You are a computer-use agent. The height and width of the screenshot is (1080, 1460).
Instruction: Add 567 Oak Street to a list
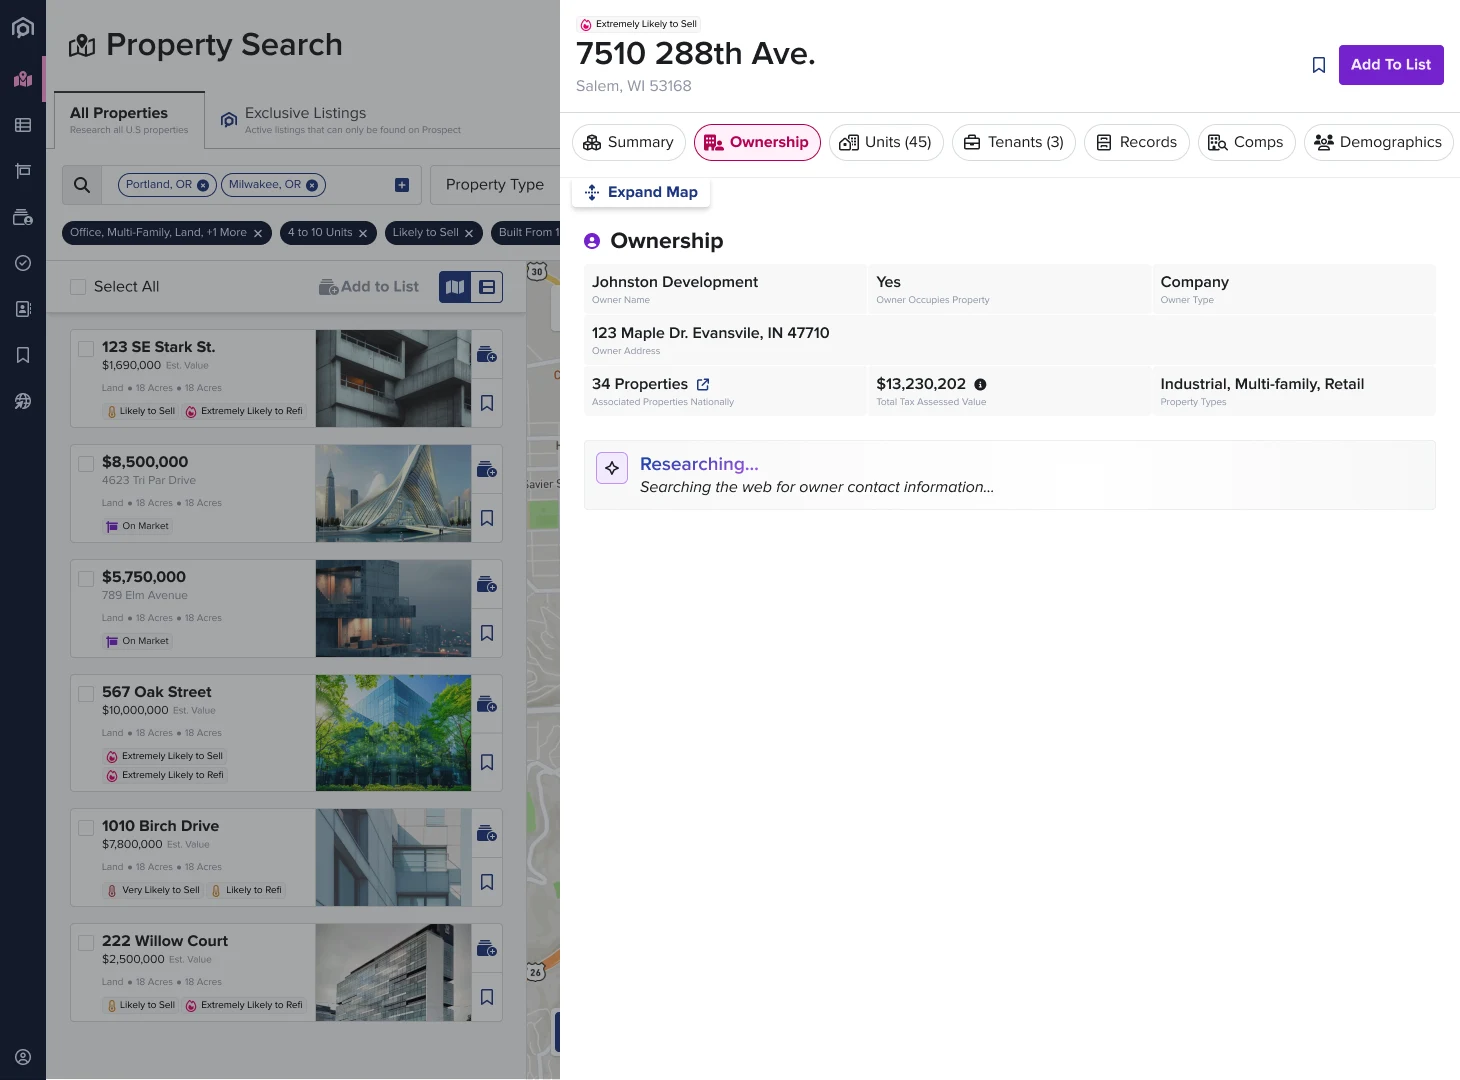[x=487, y=705]
